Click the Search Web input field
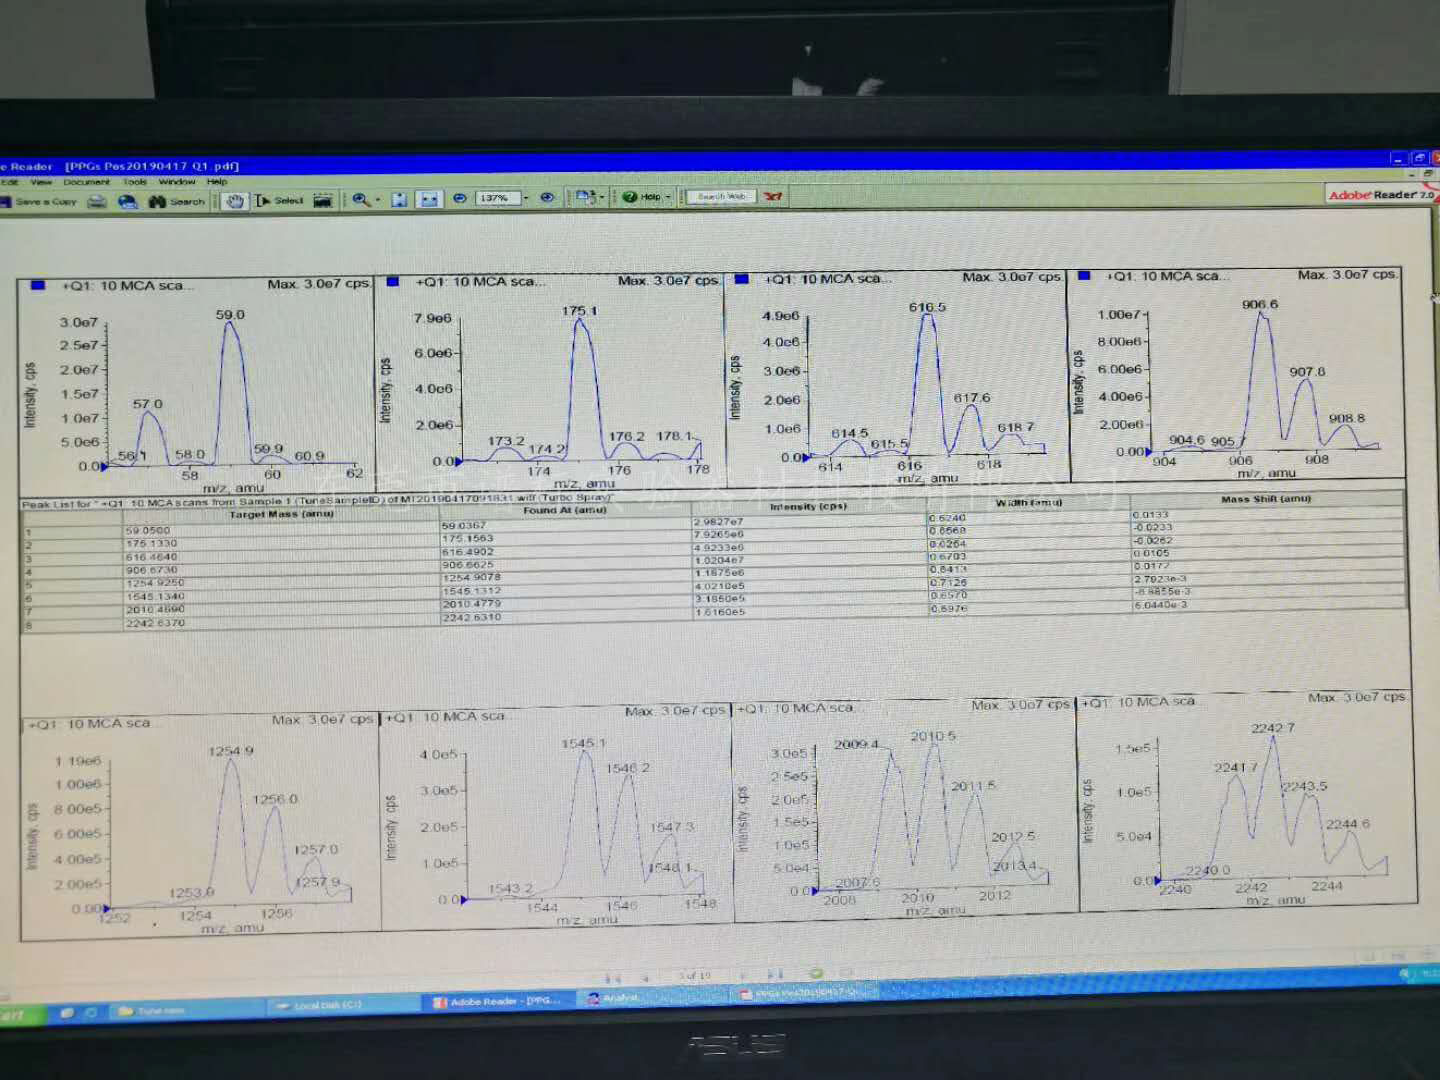1440x1080 pixels. tap(721, 197)
